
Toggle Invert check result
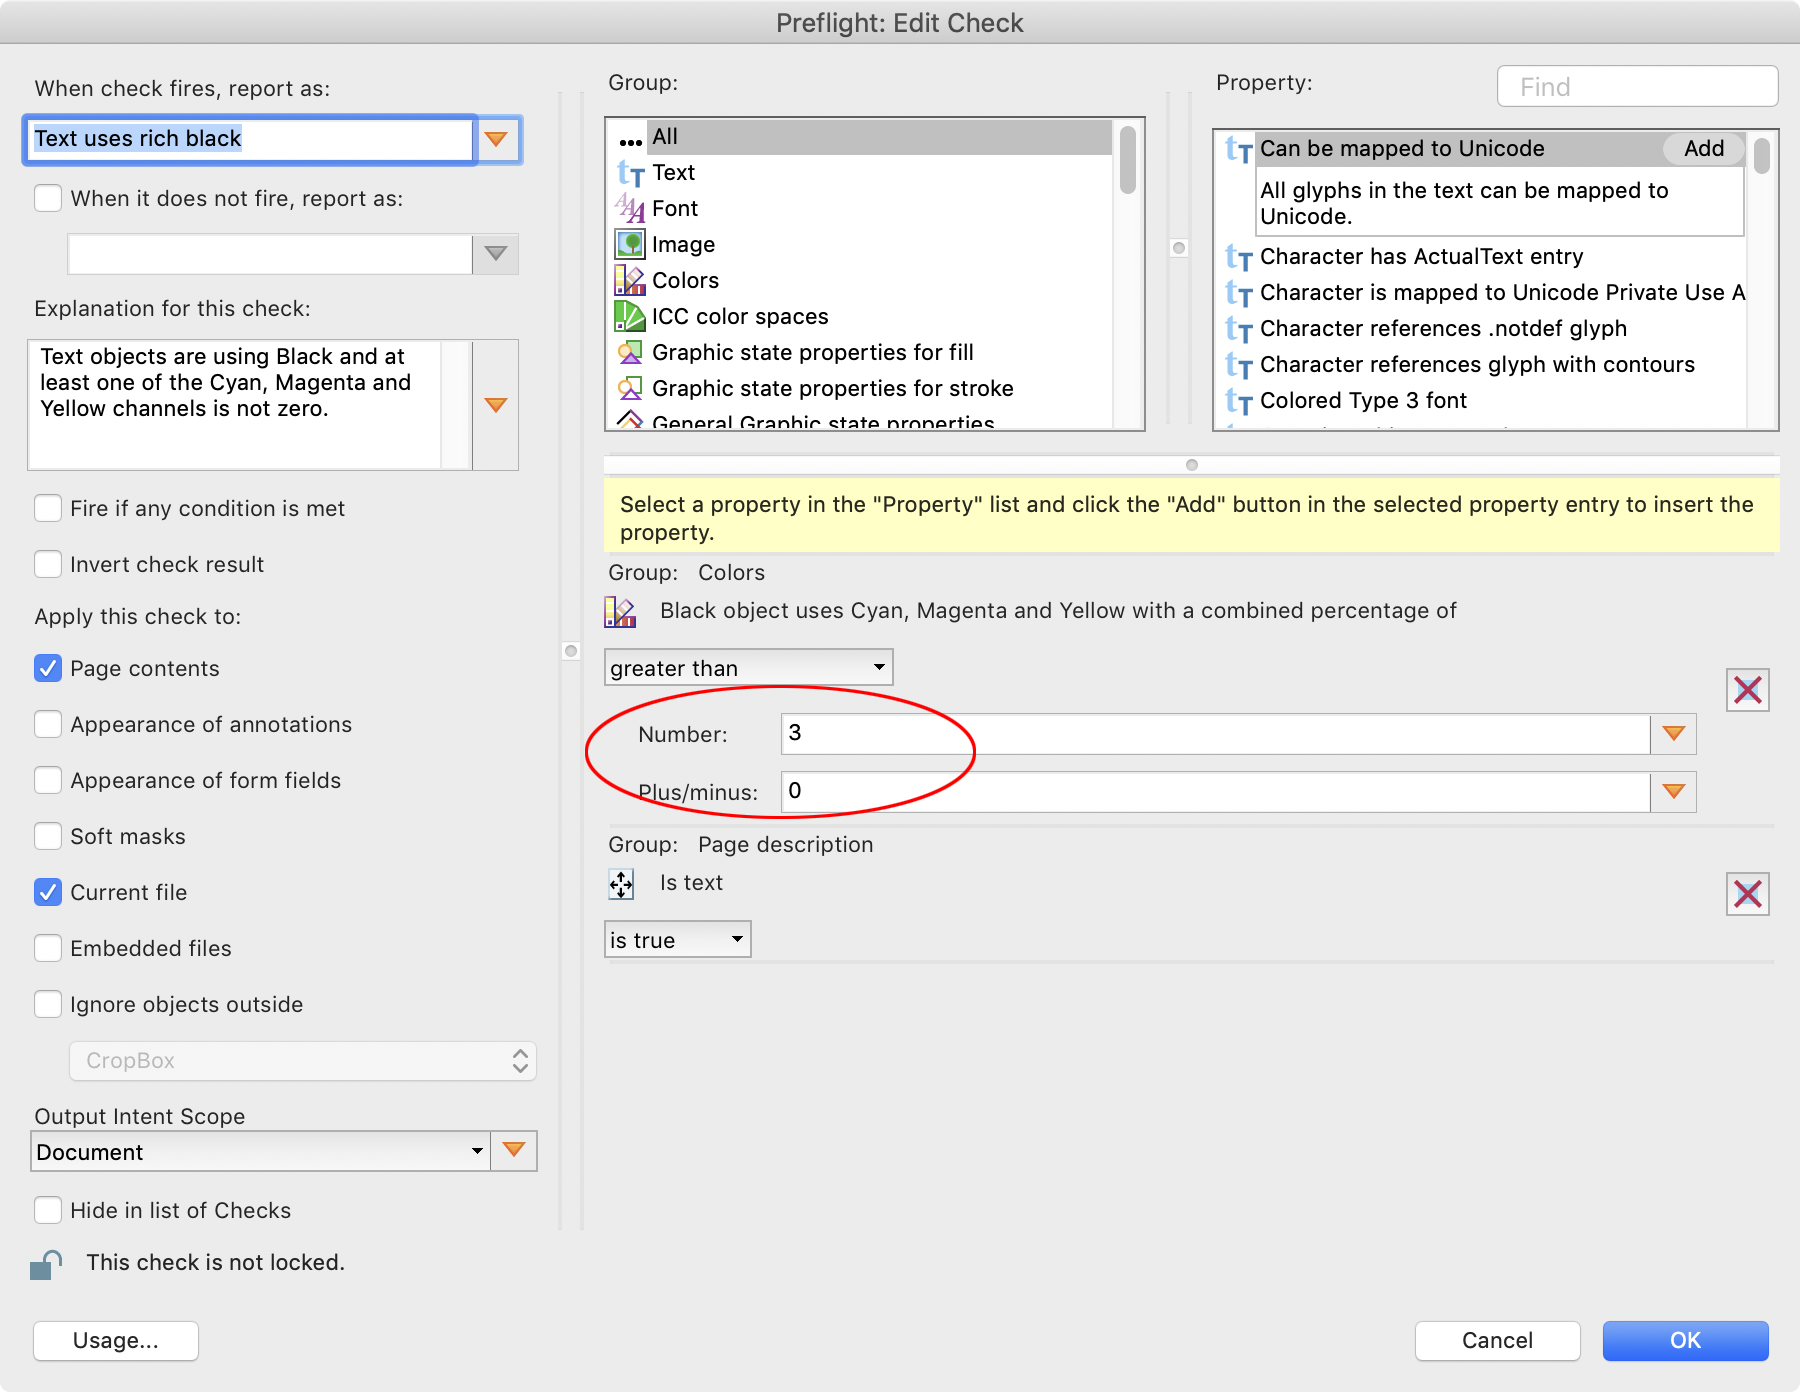click(x=47, y=564)
